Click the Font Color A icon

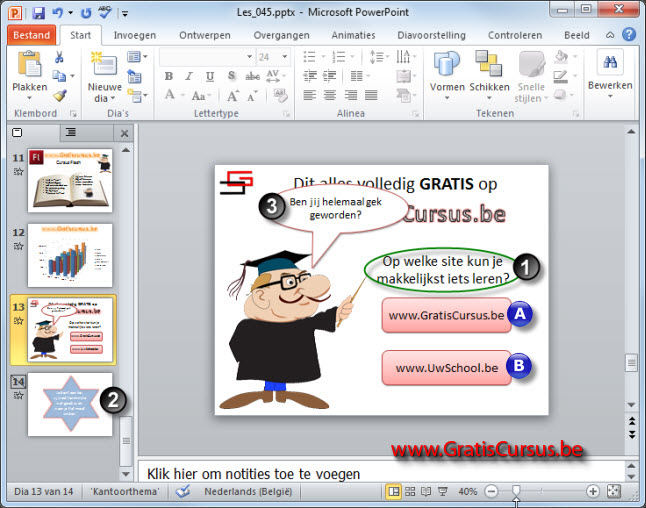click(171, 95)
